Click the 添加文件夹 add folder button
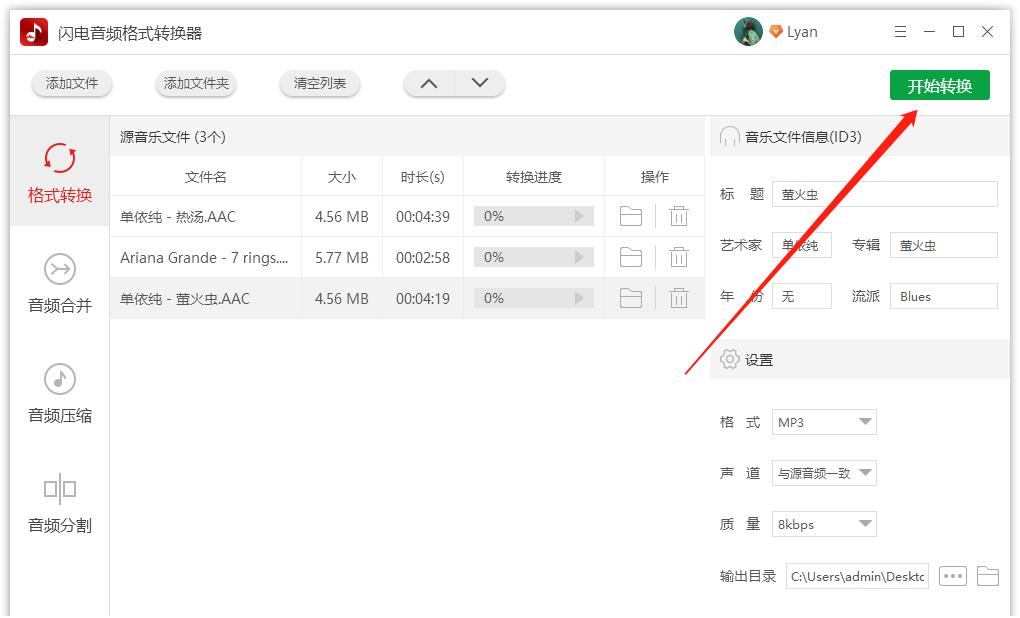This screenshot has width=1020, height=618. [x=195, y=84]
